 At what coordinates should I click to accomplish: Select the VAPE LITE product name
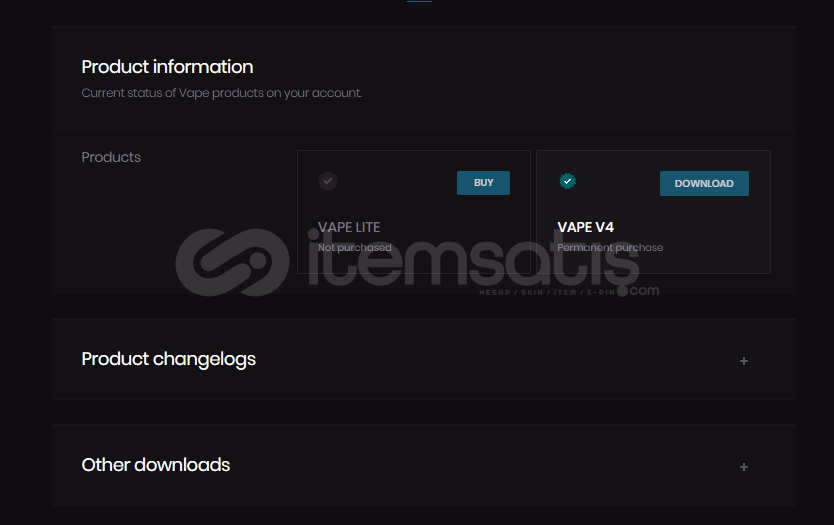[x=348, y=227]
